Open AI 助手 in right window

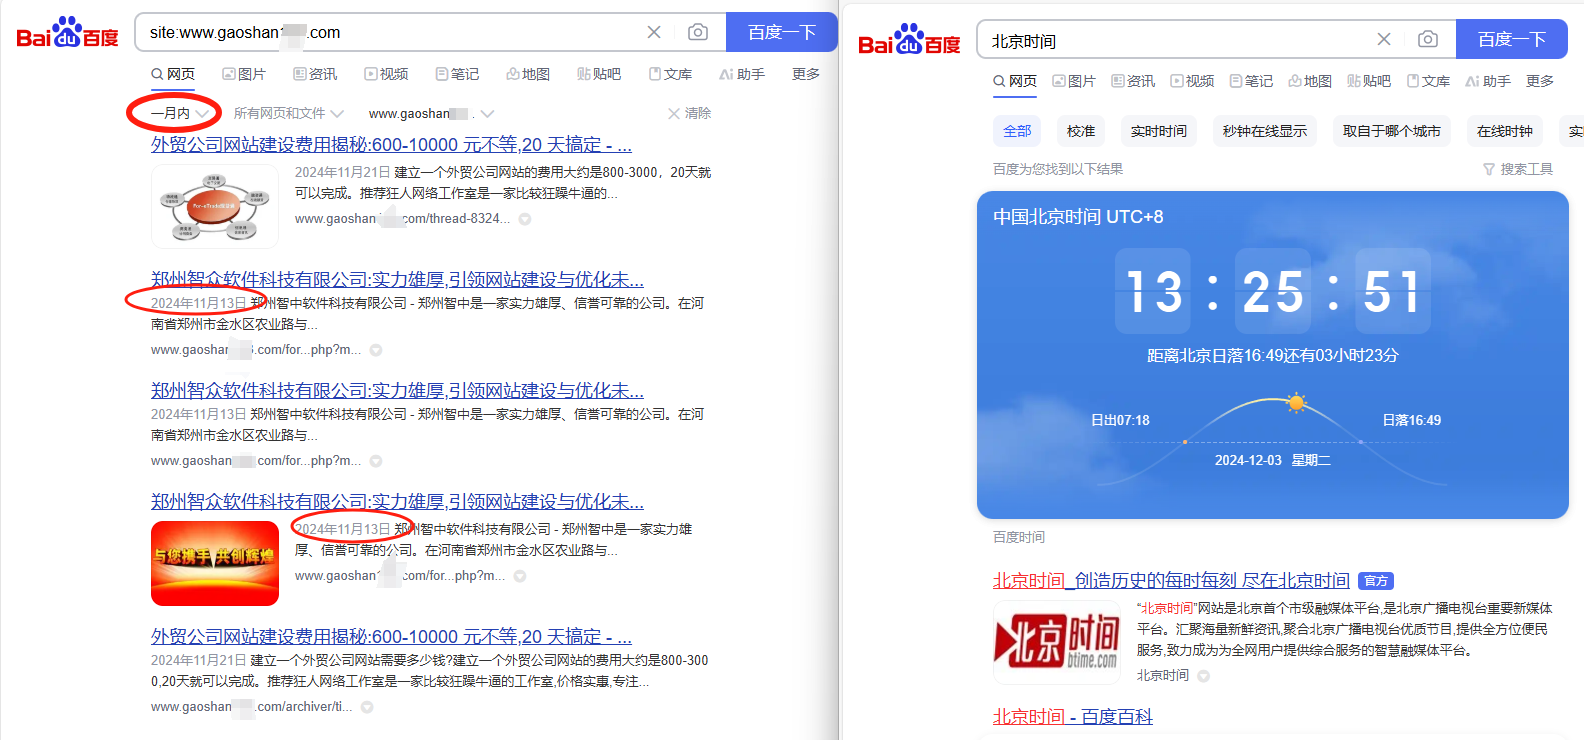(1488, 81)
